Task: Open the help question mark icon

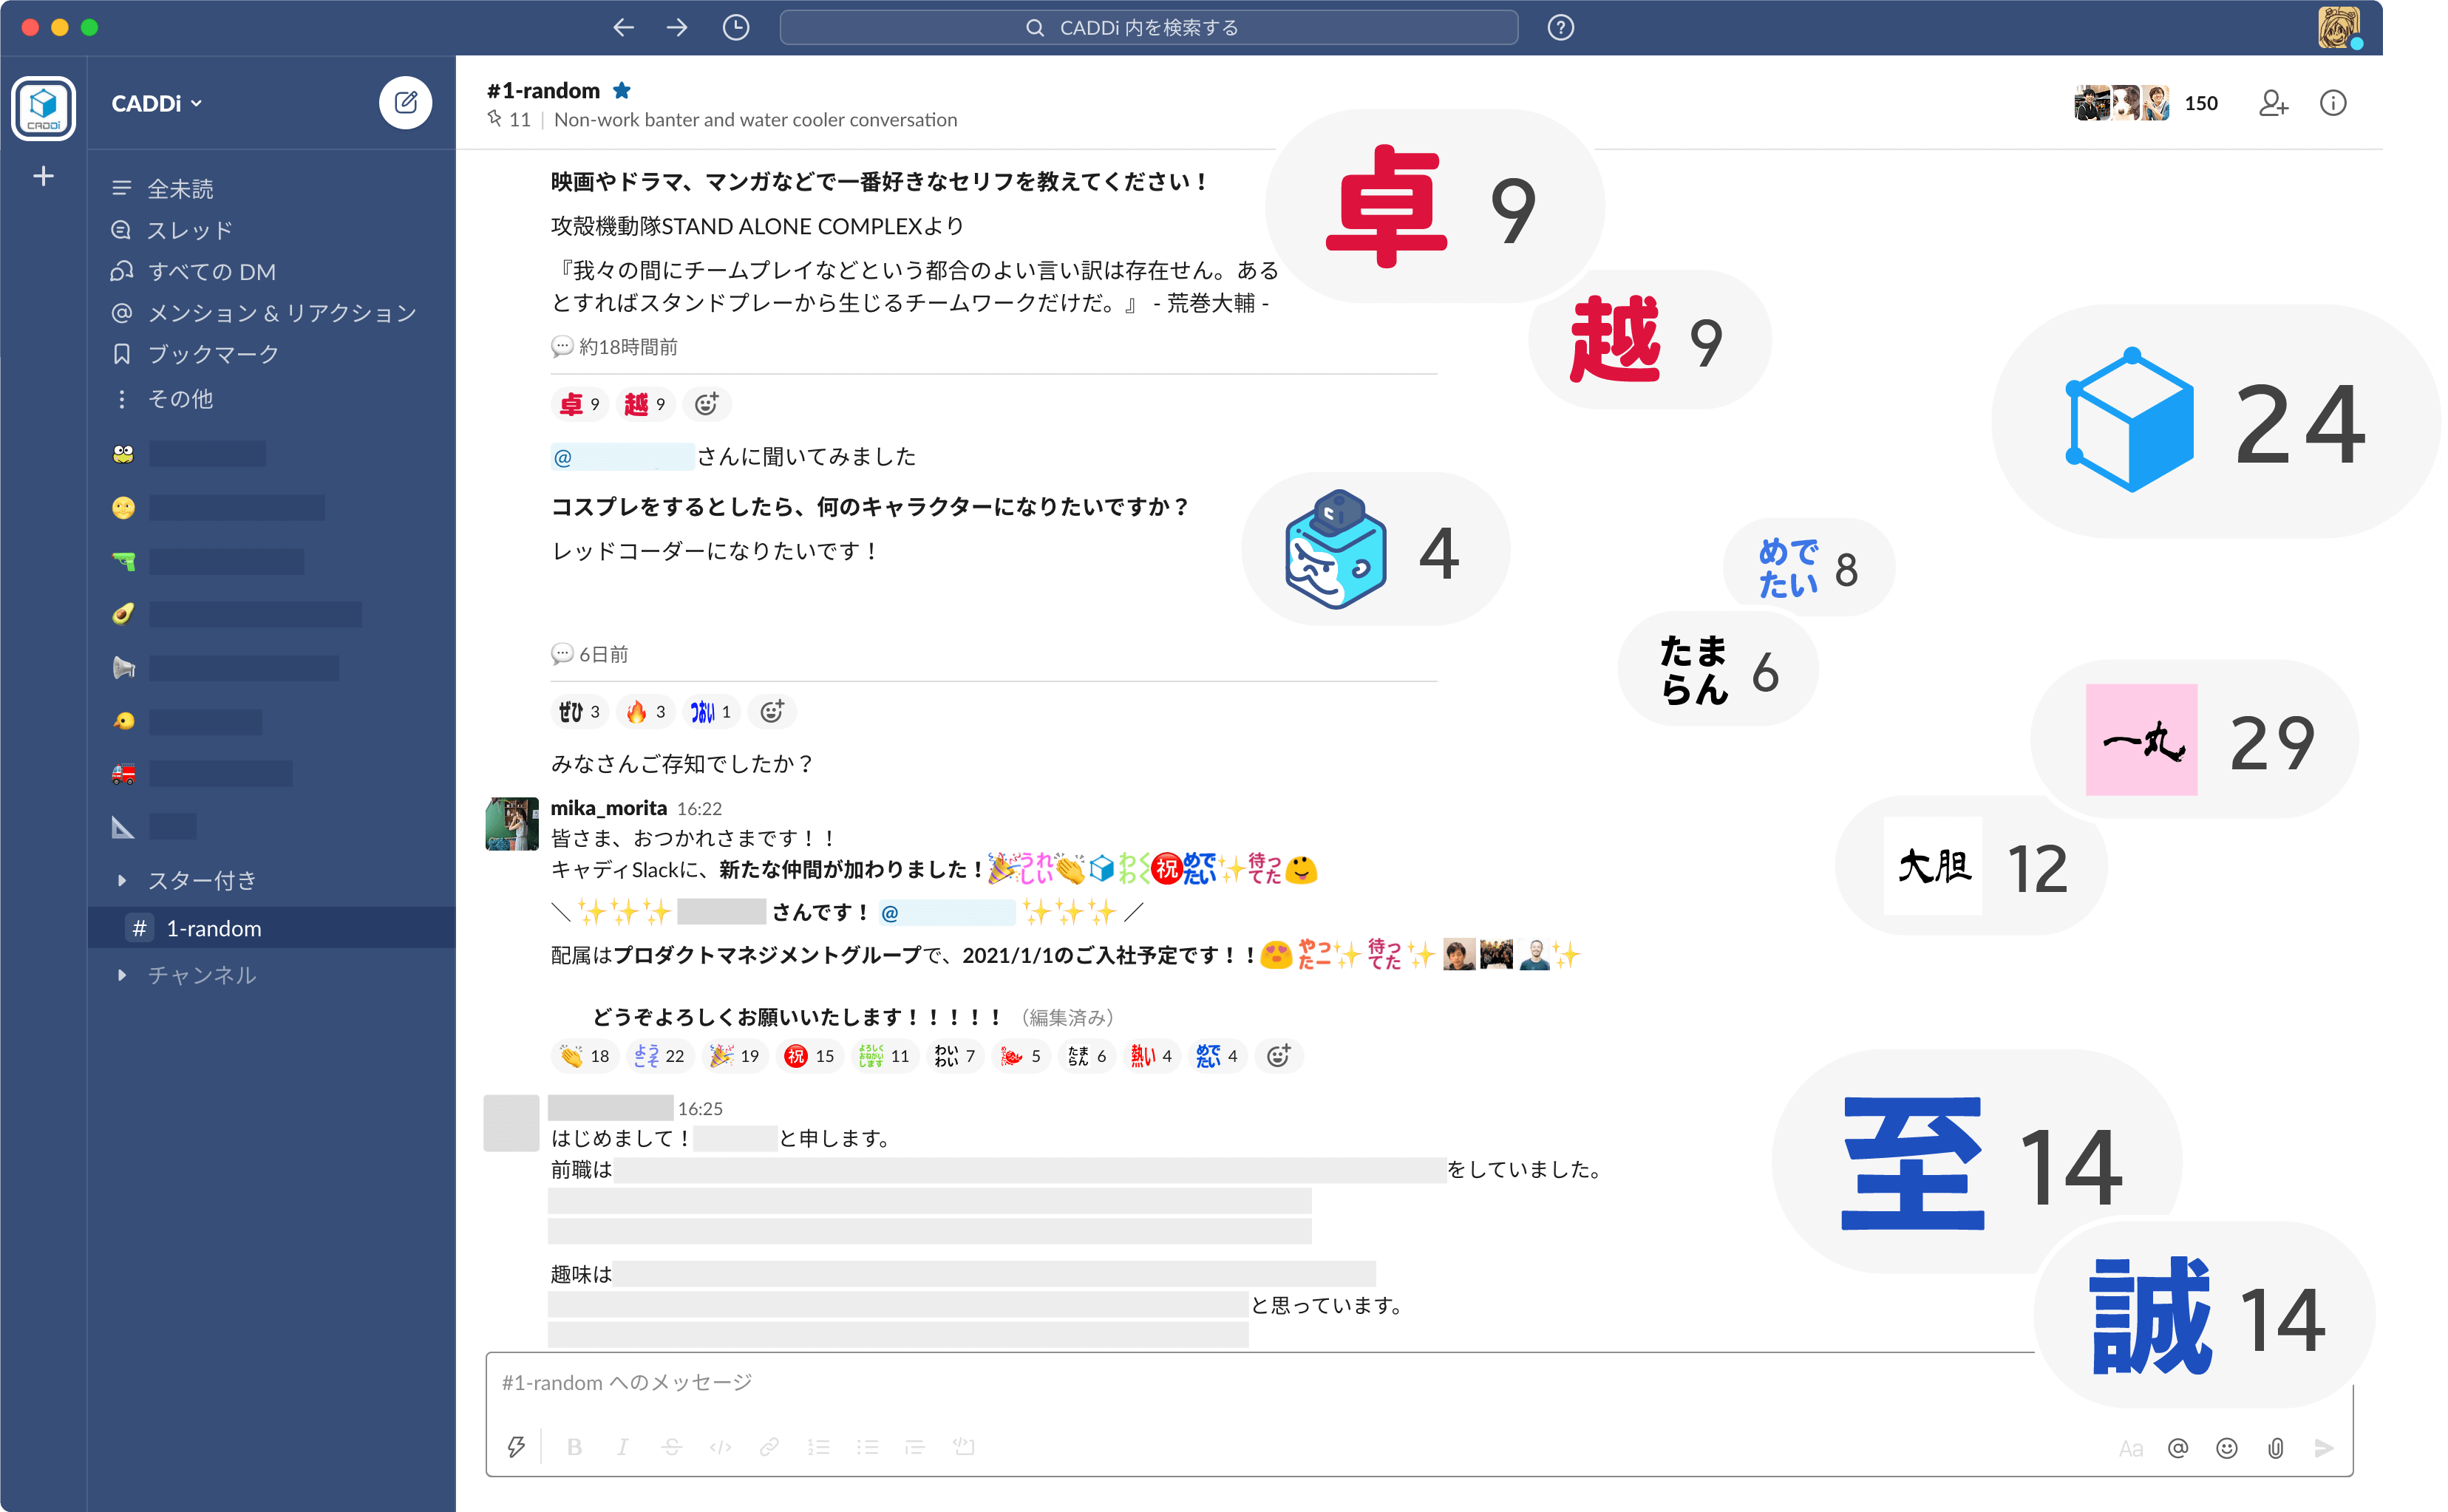Action: 1560,28
